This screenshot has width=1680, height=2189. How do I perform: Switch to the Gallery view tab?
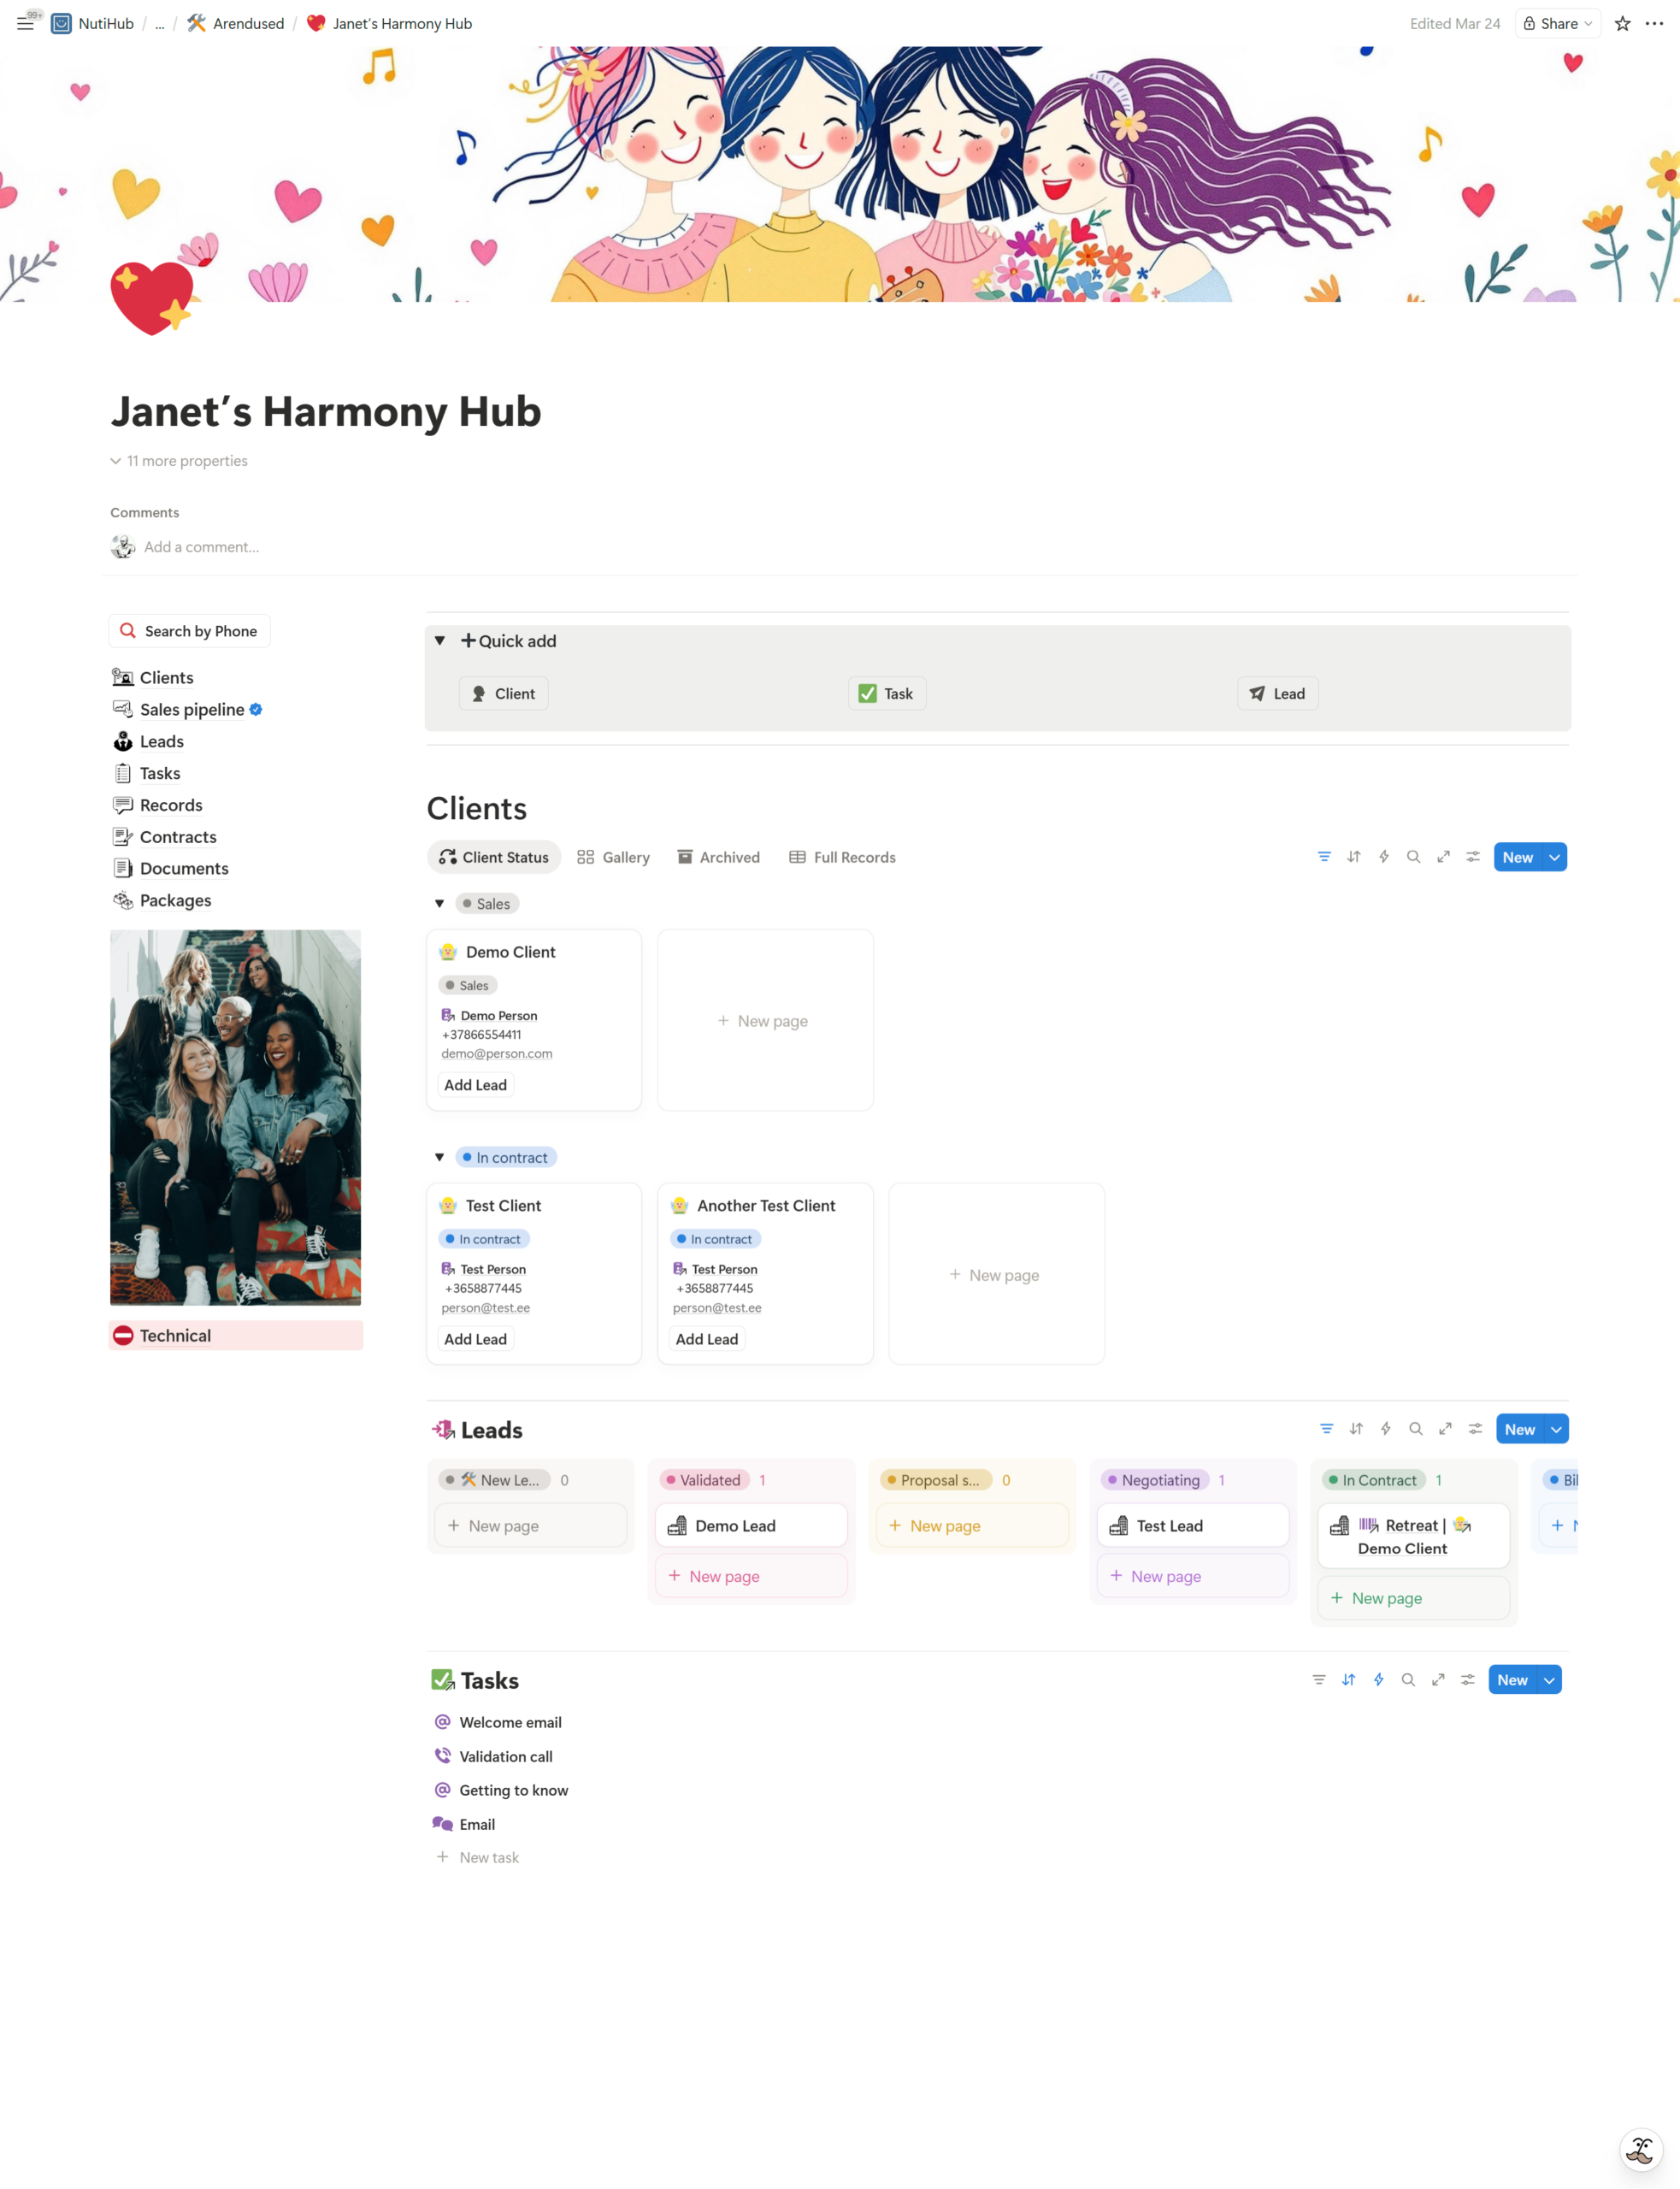coord(613,856)
